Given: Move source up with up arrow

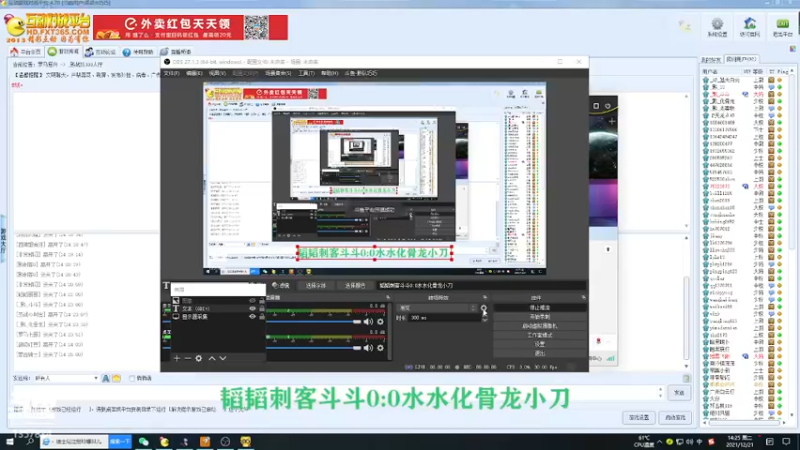Looking at the screenshot, I should (212, 358).
